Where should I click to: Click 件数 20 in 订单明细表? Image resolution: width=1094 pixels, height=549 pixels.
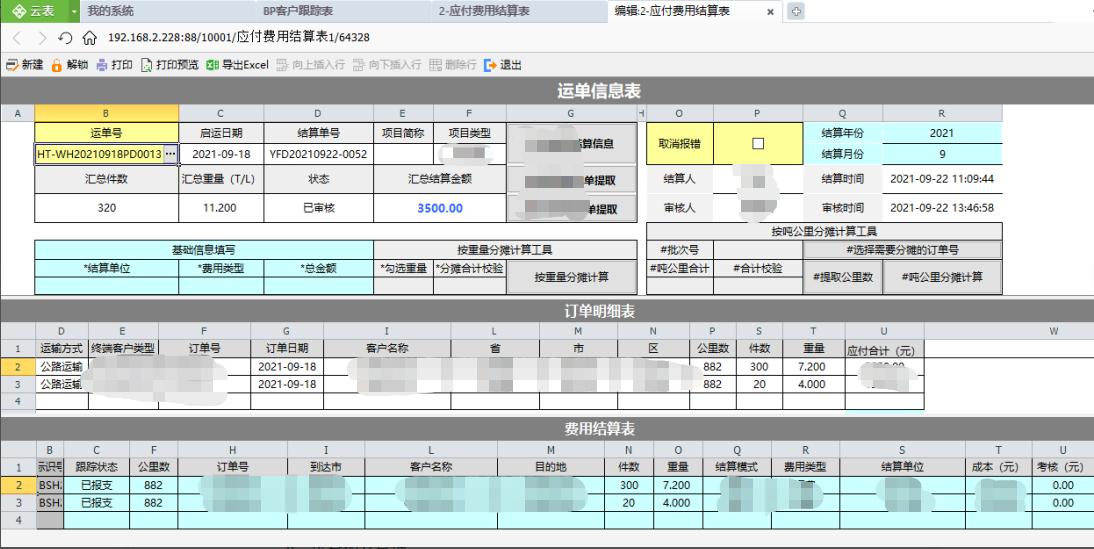click(x=758, y=384)
